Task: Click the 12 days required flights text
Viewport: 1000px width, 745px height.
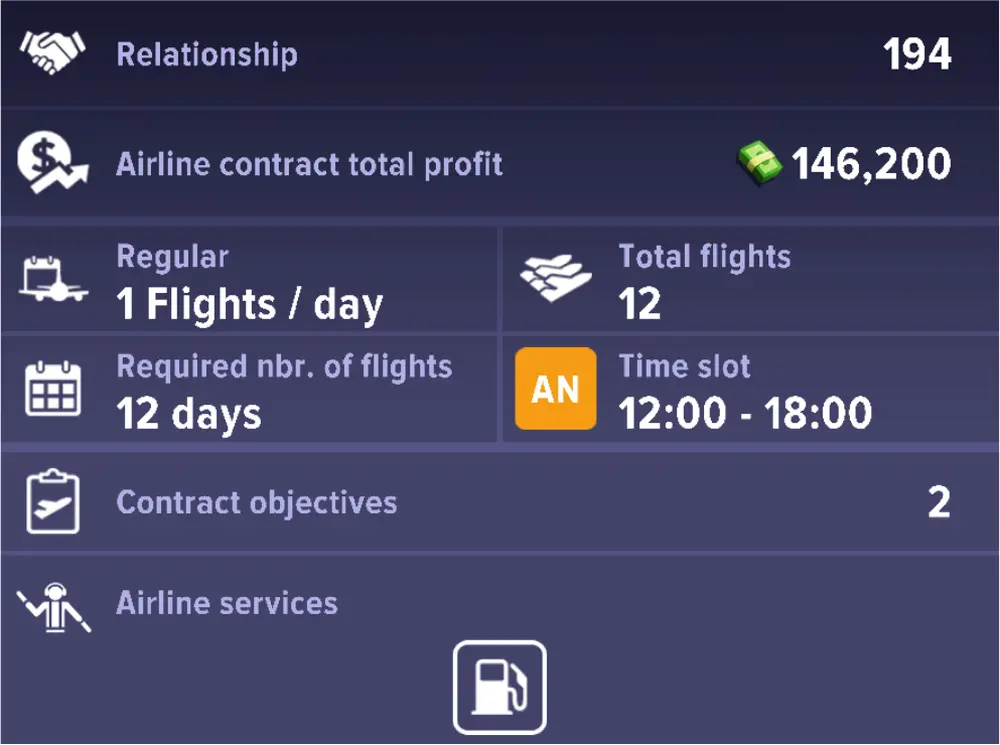Action: 189,413
